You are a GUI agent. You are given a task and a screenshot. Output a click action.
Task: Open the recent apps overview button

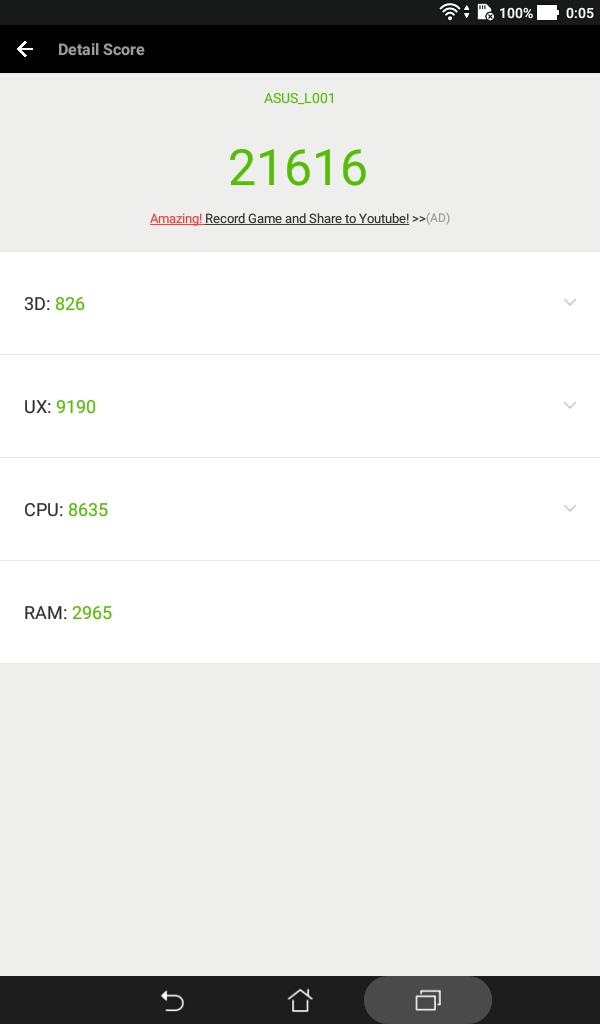tap(428, 999)
